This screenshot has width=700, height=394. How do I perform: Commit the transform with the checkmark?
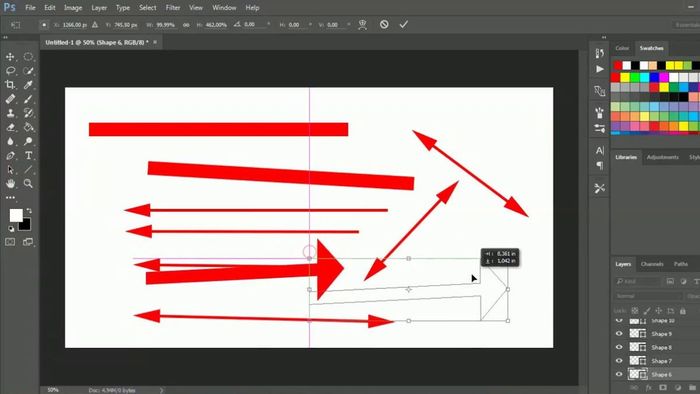point(404,25)
